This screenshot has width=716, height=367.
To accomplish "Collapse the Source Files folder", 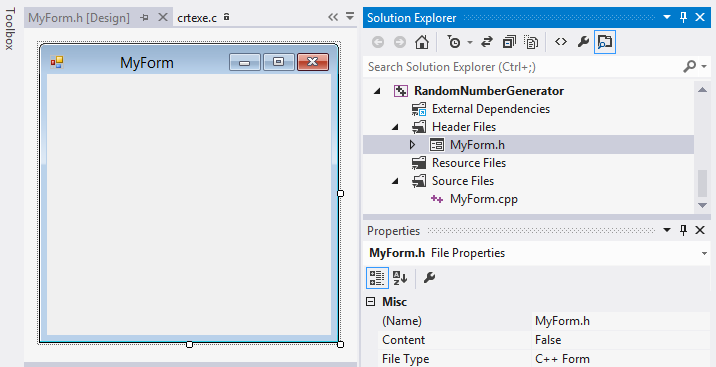I will (395, 181).
